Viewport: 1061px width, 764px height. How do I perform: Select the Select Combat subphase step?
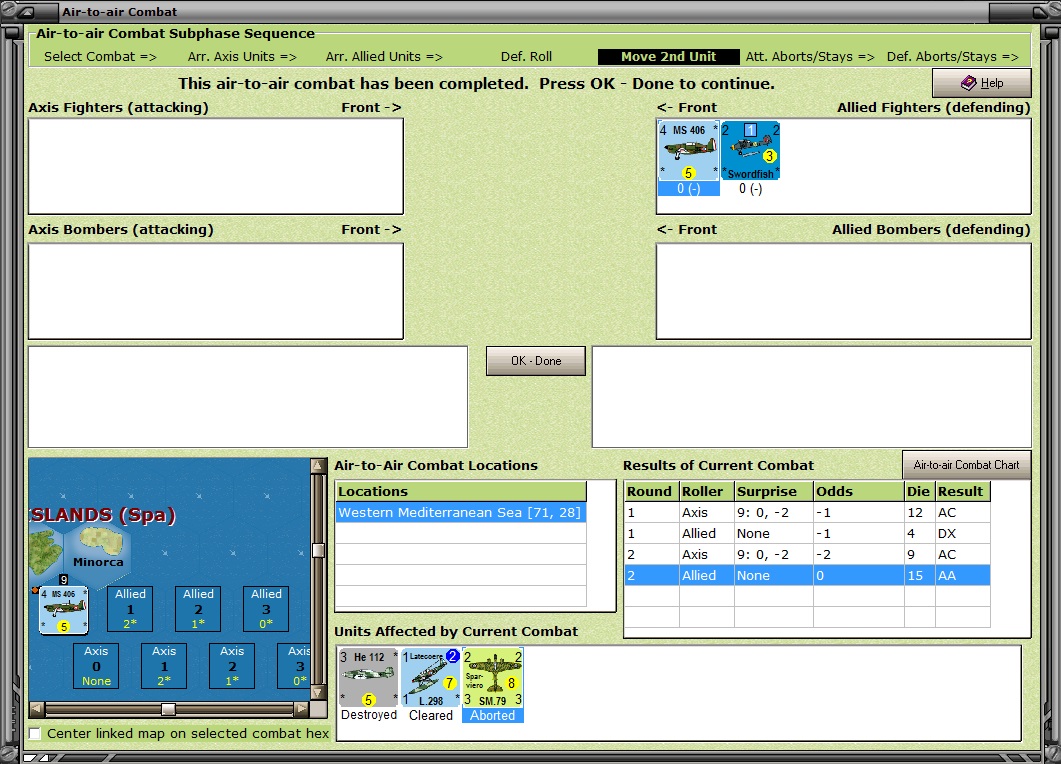[x=100, y=57]
